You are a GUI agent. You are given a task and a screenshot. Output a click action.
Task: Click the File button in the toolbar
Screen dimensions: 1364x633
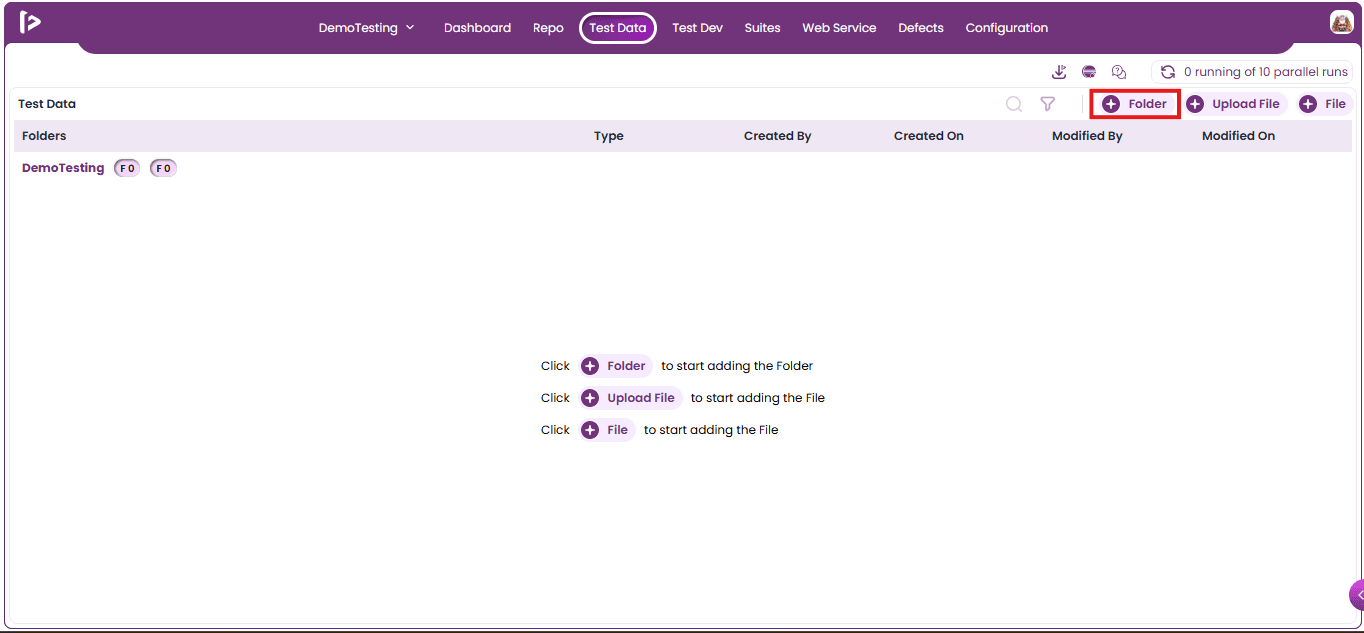pos(1323,104)
